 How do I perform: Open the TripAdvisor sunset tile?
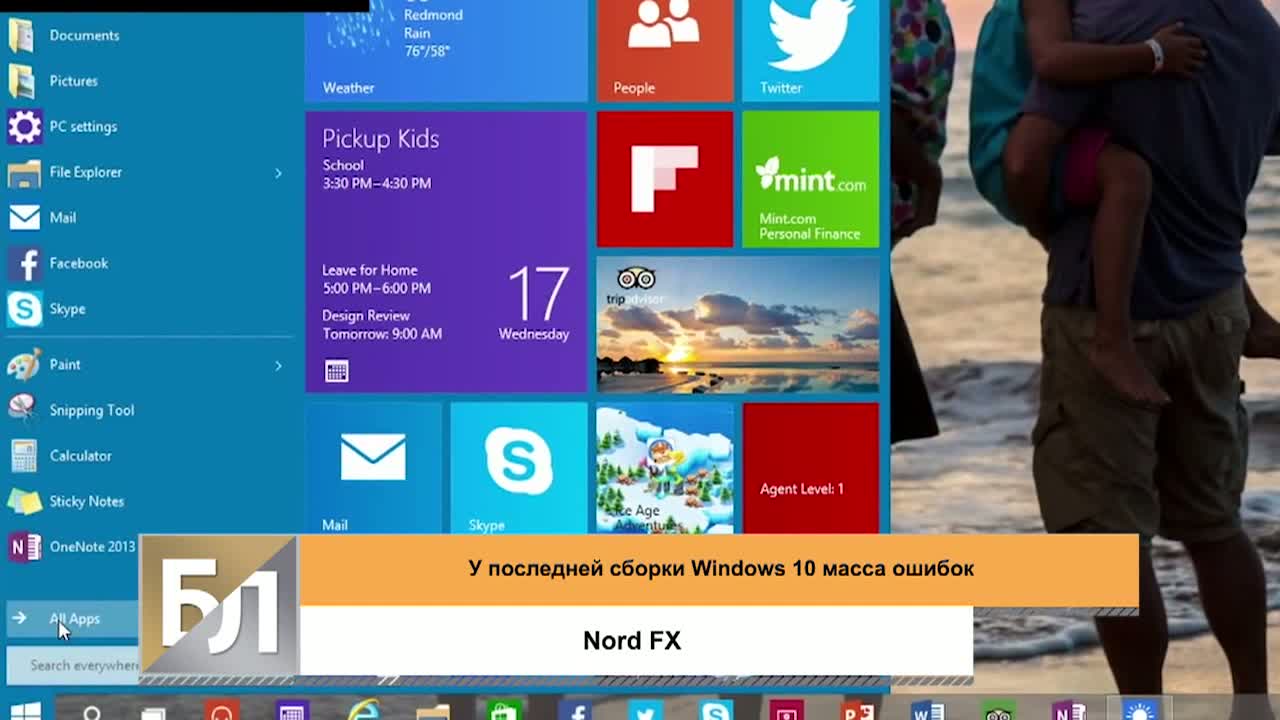point(738,325)
